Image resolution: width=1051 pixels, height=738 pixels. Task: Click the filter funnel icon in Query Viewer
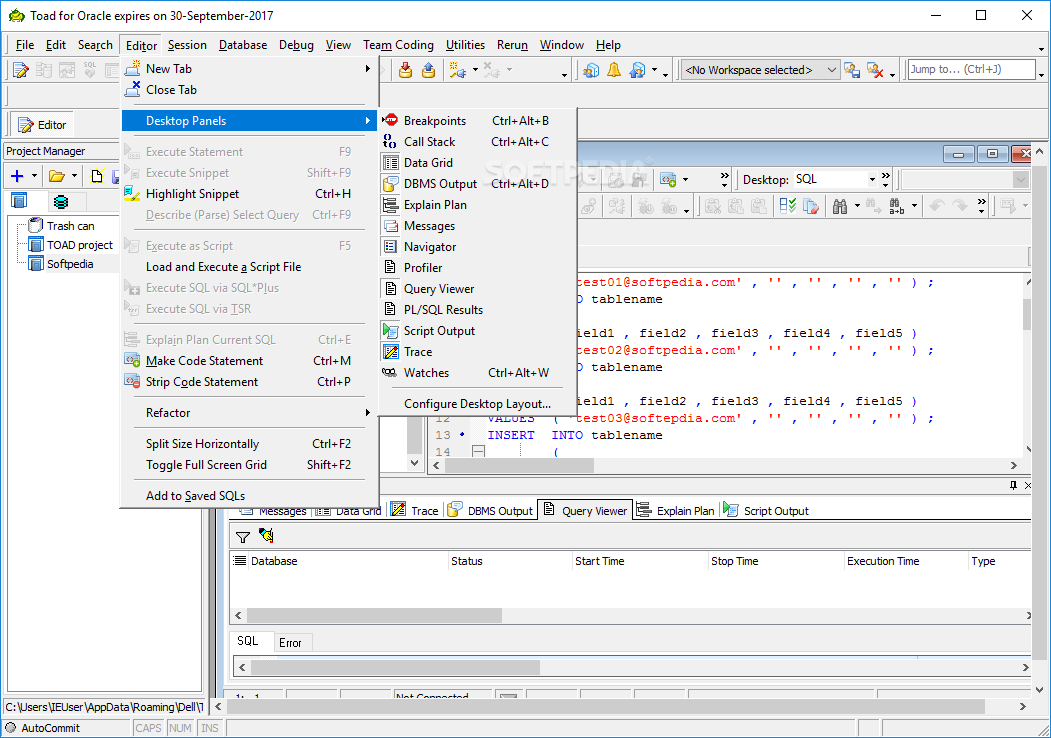pyautogui.click(x=243, y=536)
